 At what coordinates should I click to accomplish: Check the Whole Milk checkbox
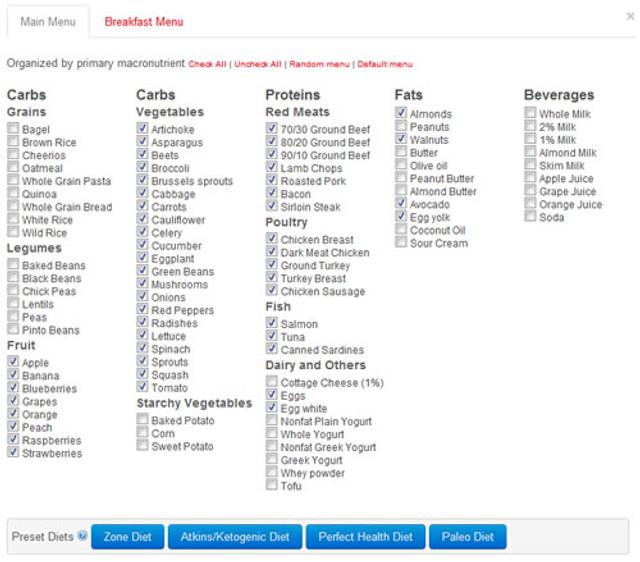point(531,114)
